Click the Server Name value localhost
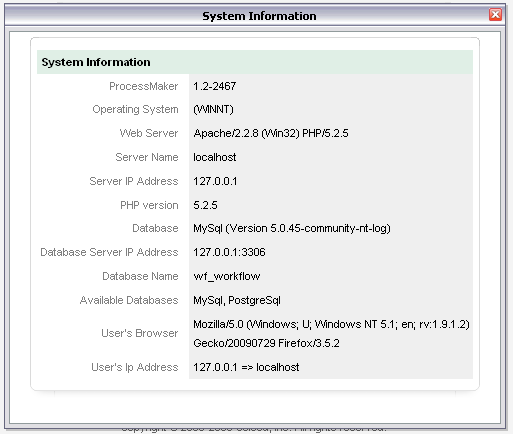The height and width of the screenshot is (434, 513). (x=215, y=157)
